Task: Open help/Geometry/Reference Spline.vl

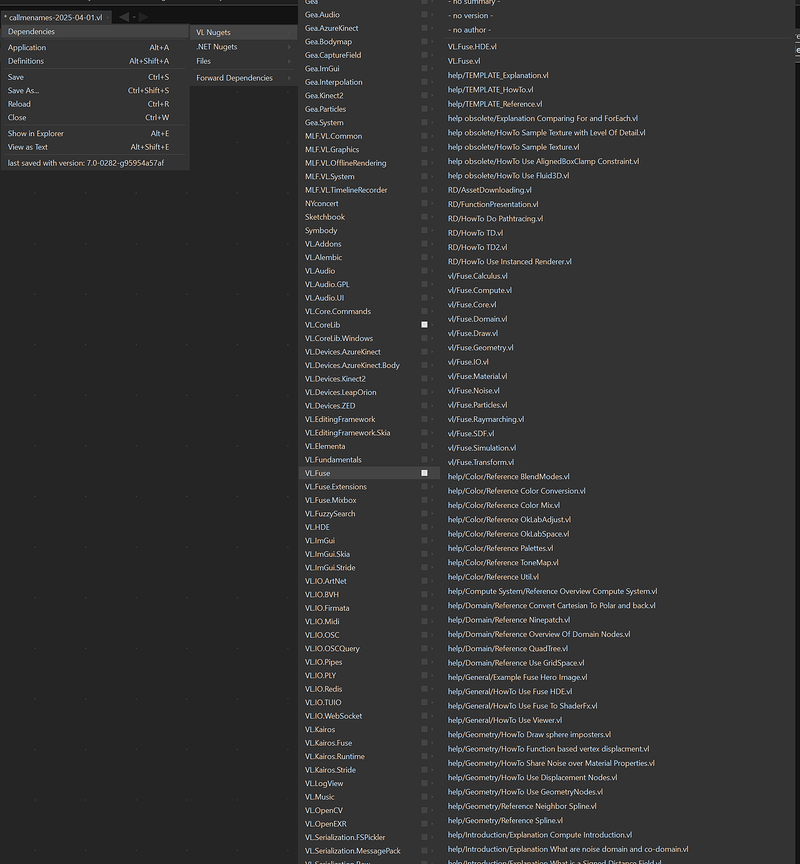Action: pyautogui.click(x=505, y=820)
